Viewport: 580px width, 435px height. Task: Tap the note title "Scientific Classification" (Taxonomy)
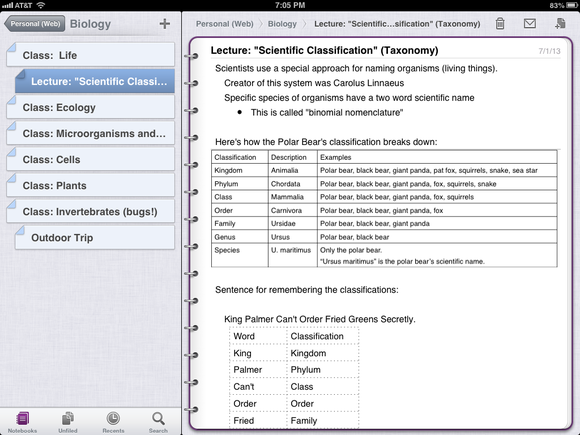click(324, 50)
